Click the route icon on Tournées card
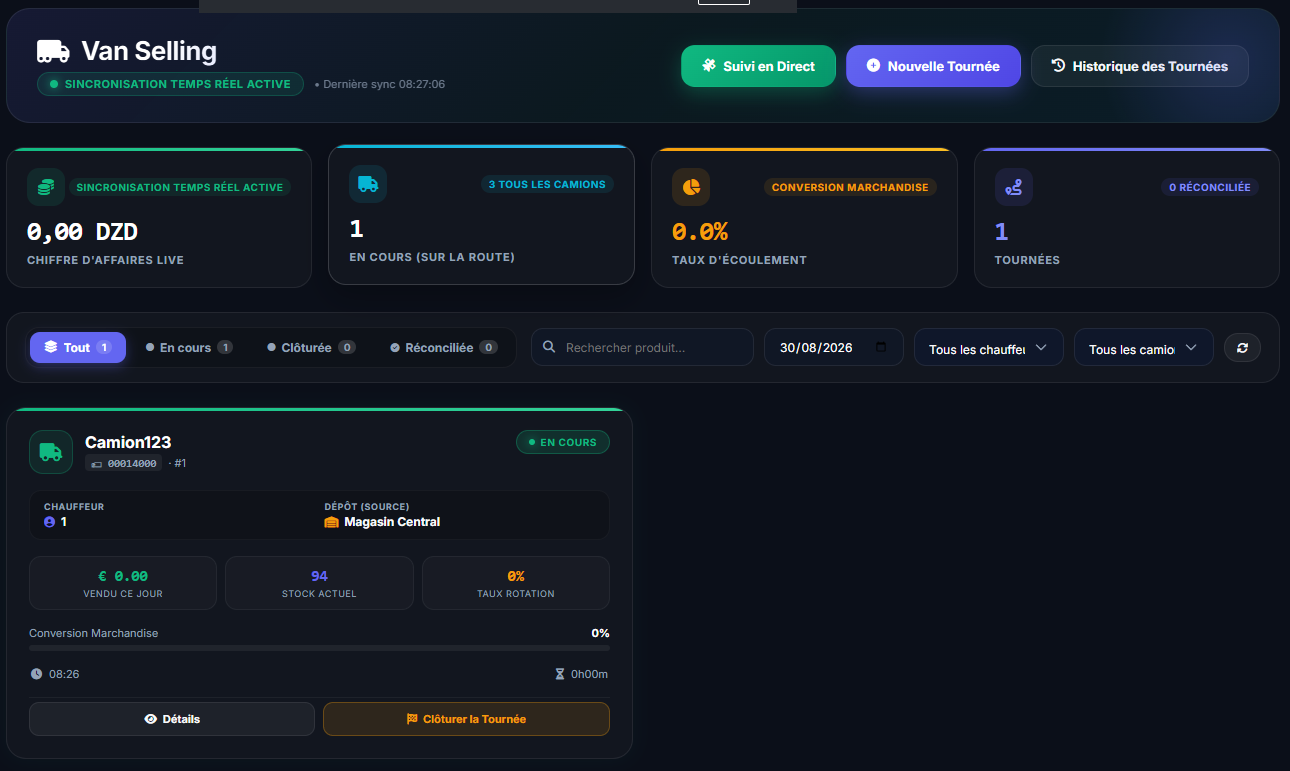This screenshot has width=1290, height=771. coord(1014,187)
